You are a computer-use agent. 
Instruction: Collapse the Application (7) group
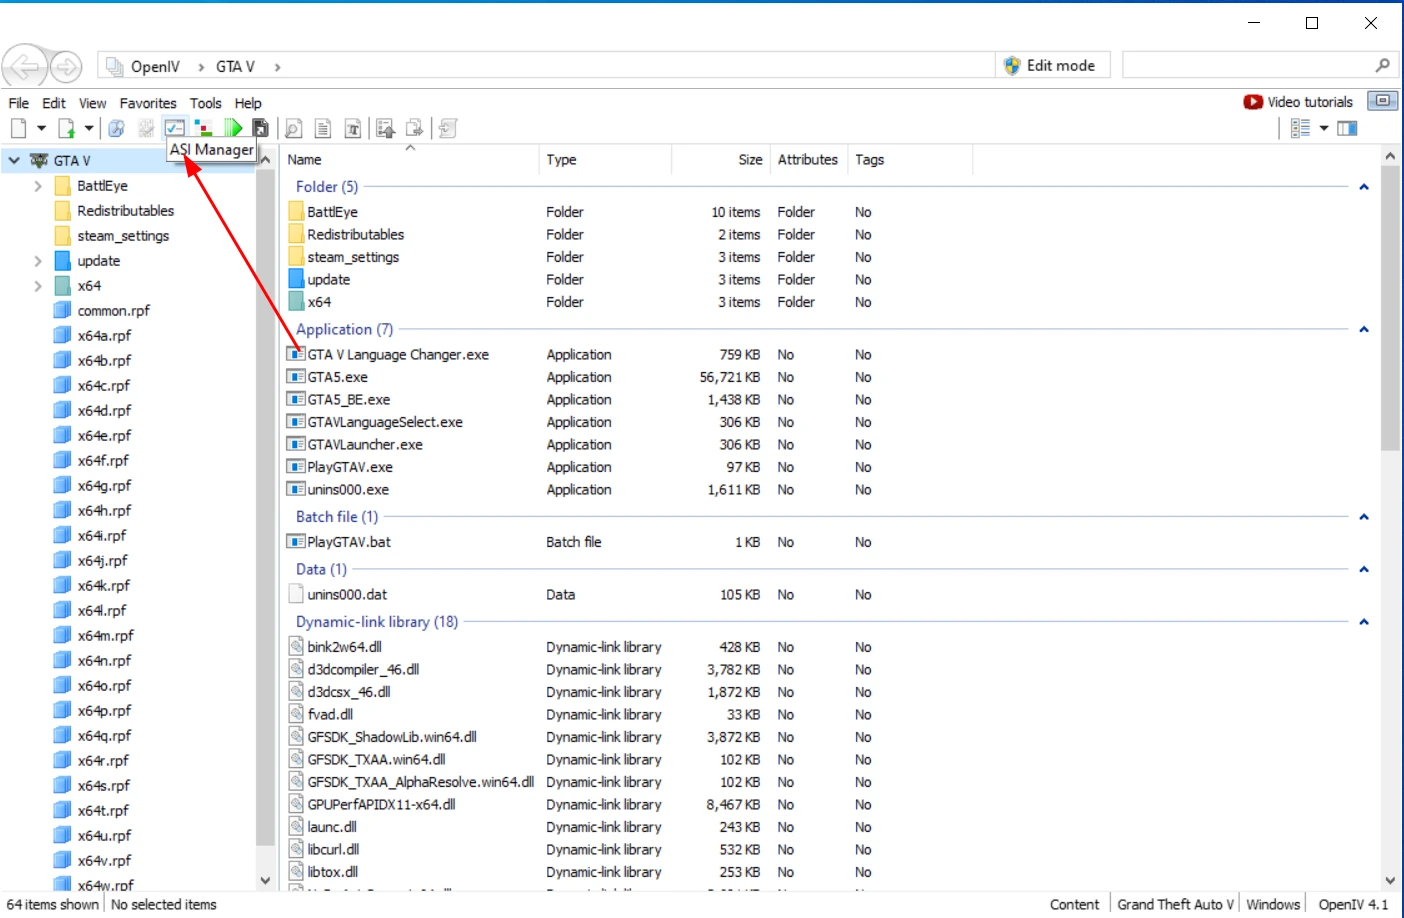pyautogui.click(x=1364, y=329)
